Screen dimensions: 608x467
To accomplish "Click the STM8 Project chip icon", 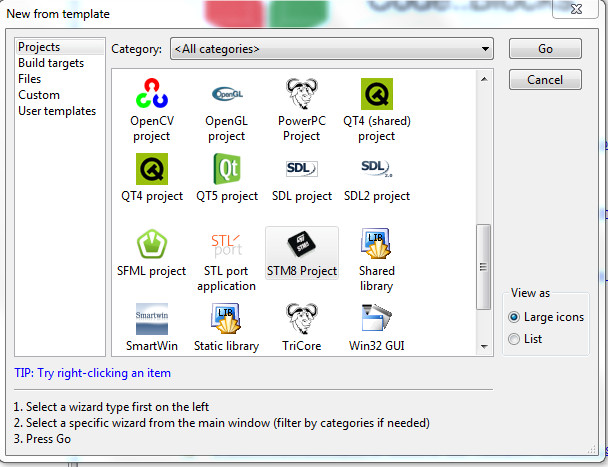I will coord(302,244).
